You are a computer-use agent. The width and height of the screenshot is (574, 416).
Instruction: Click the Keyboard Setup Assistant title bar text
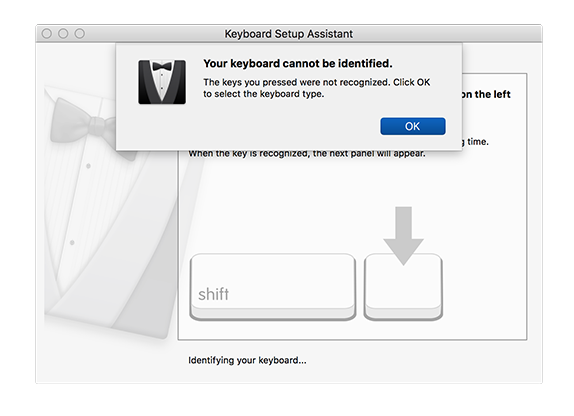click(288, 34)
